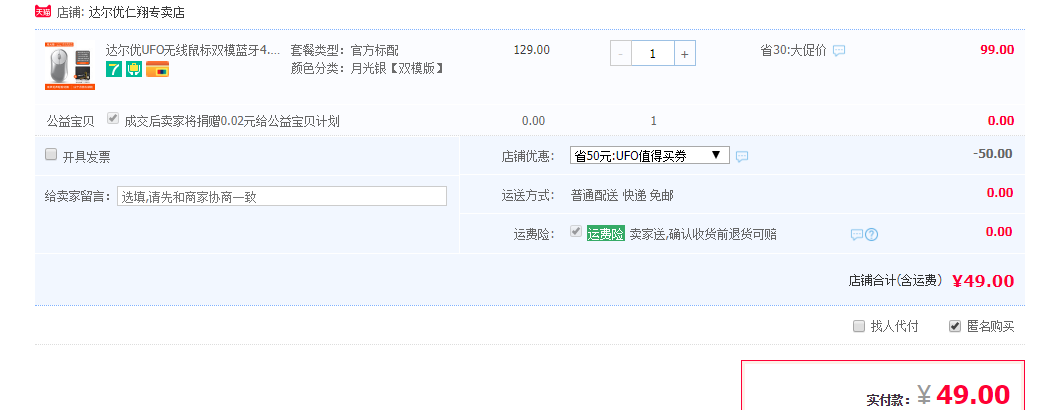Screen dimensions: 1045x410
Task: Open 达尔优UFO无线鼠标 product title link
Action: pyautogui.click(x=193, y=50)
